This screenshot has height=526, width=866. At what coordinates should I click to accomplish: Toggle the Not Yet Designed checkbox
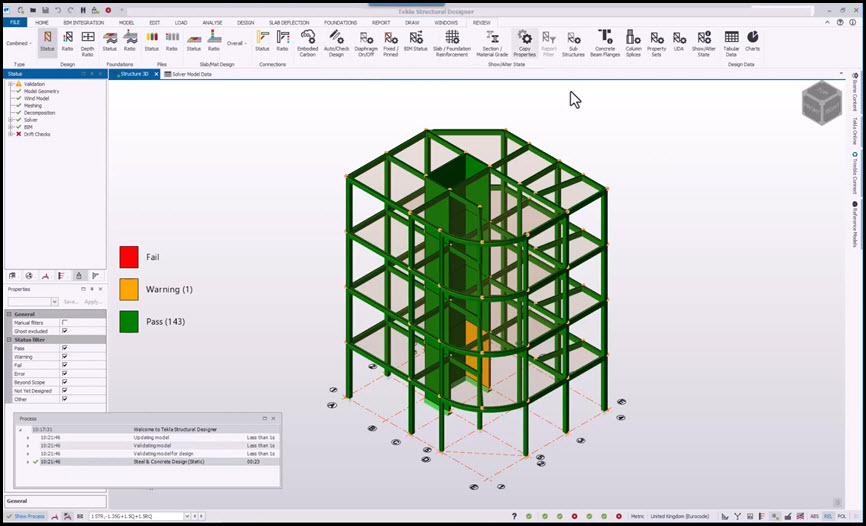tap(65, 391)
